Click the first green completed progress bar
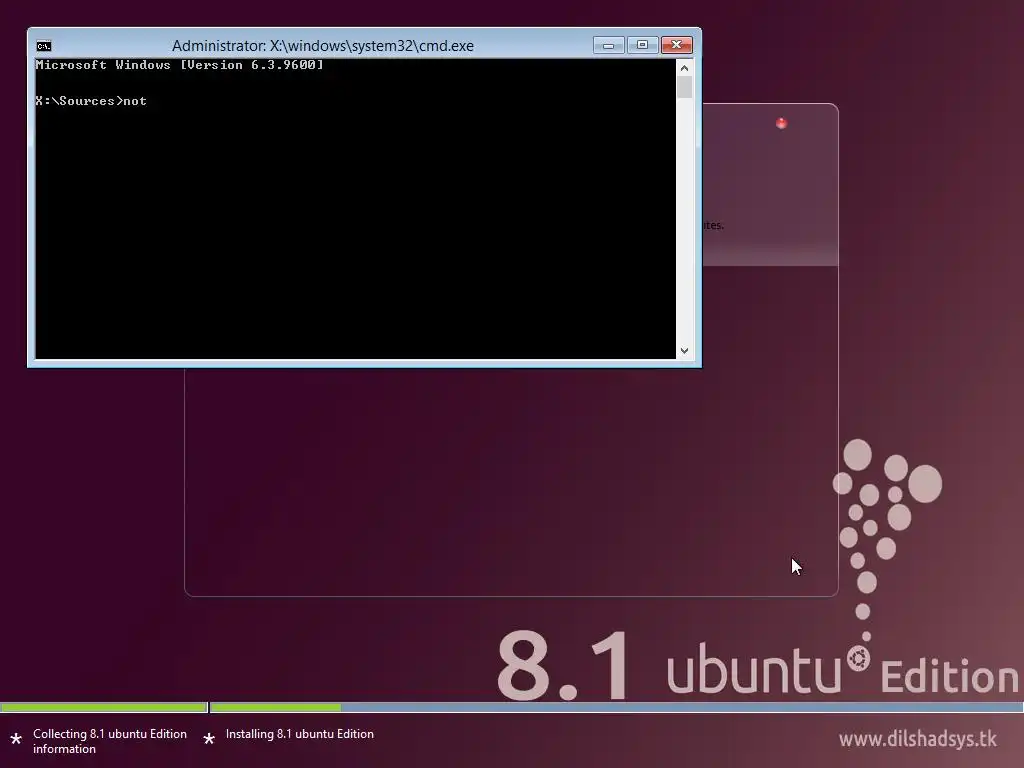This screenshot has width=1024, height=768. 104,707
